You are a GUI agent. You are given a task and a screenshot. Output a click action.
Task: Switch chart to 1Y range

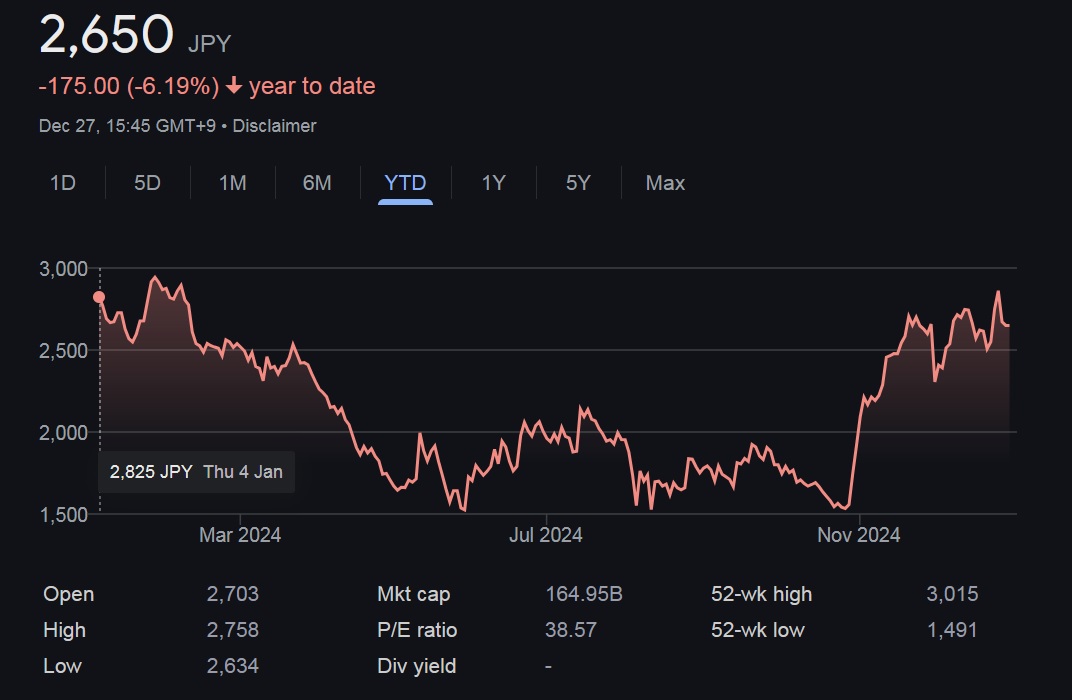[493, 183]
